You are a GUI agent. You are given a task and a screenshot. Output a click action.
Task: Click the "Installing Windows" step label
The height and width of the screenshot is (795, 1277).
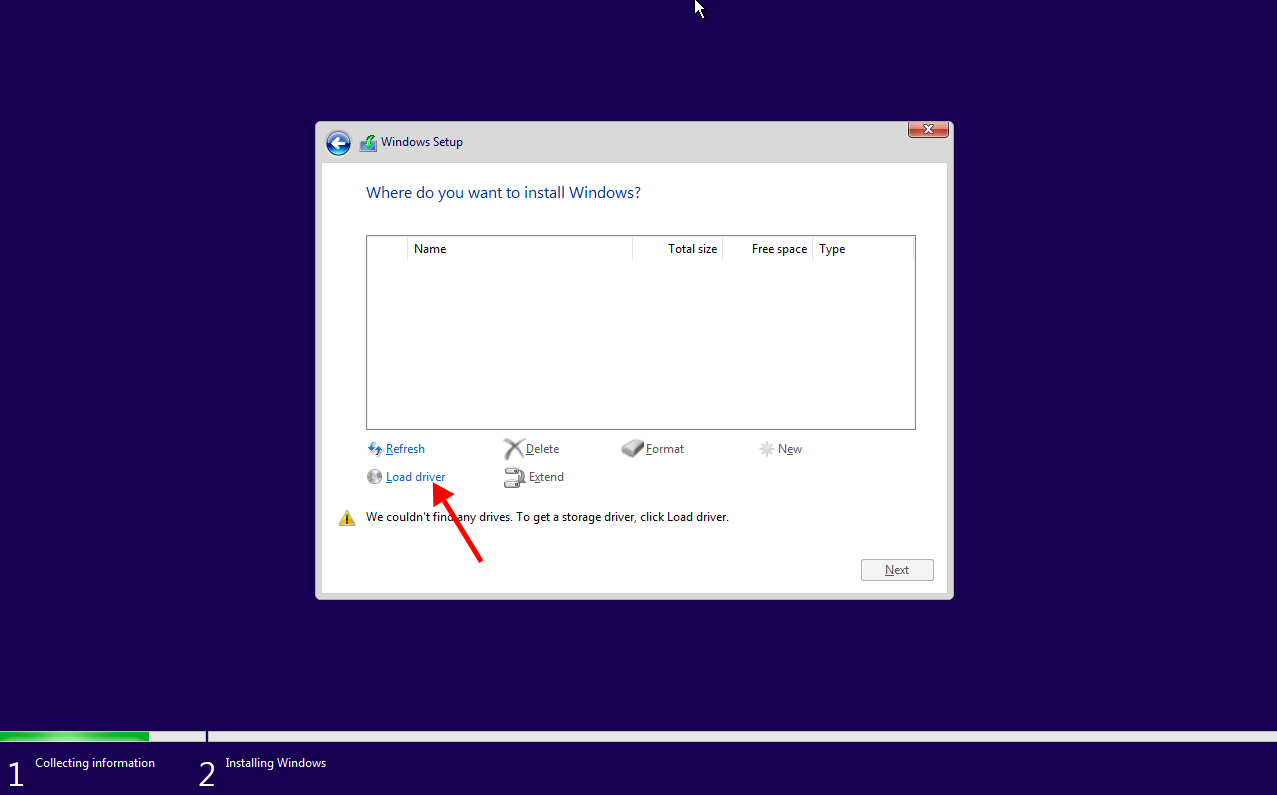click(x=276, y=763)
